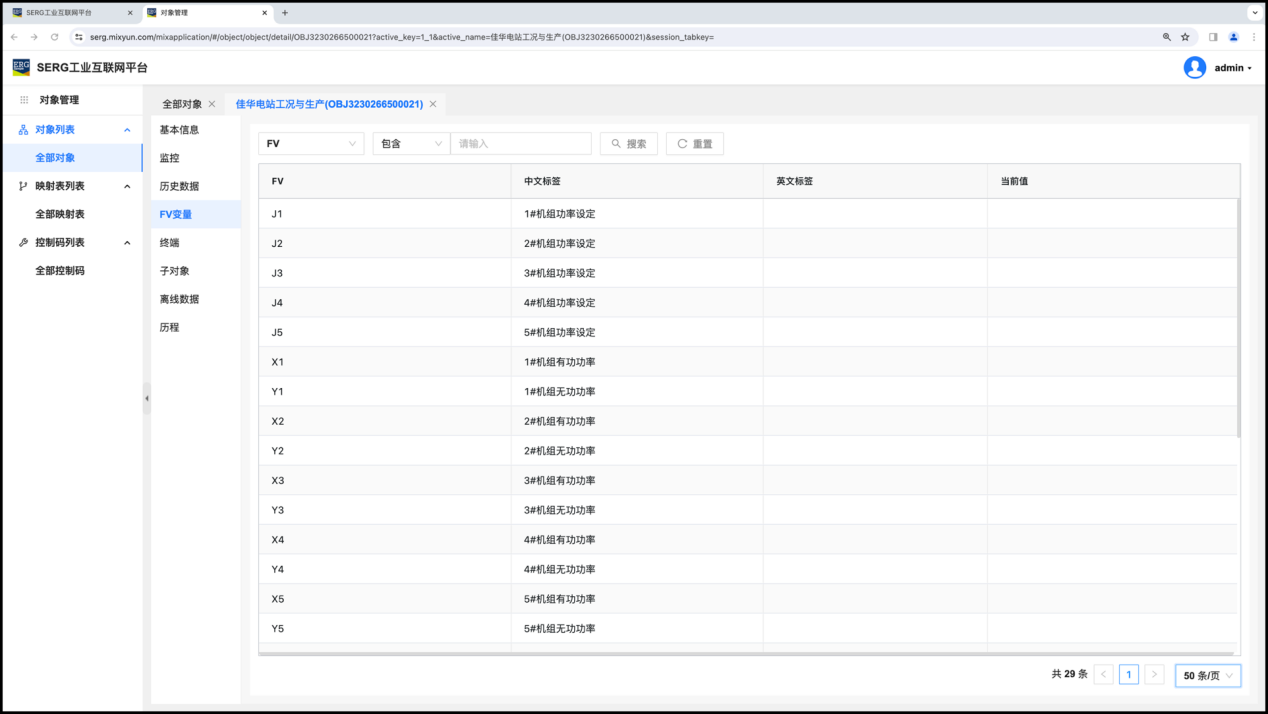Viewport: 1268px width, 714px height.
Task: Go to the next page arrow
Action: pyautogui.click(x=1154, y=675)
